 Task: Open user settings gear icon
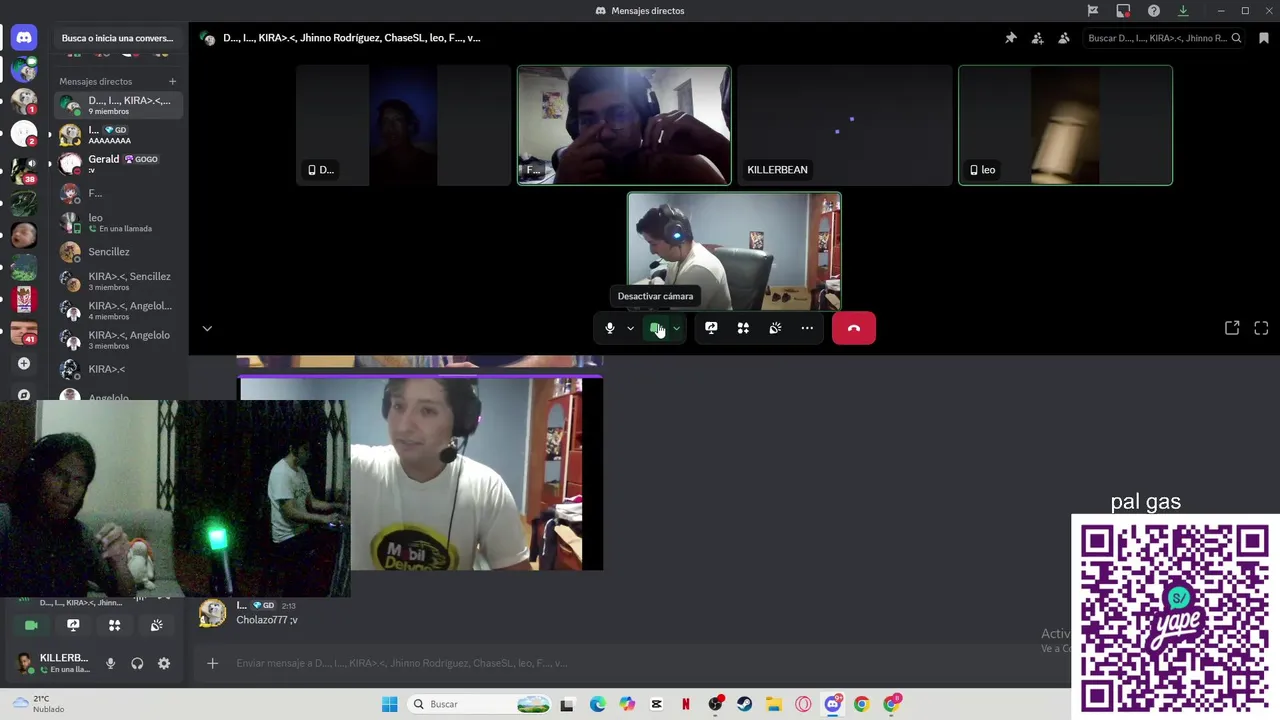tap(164, 664)
